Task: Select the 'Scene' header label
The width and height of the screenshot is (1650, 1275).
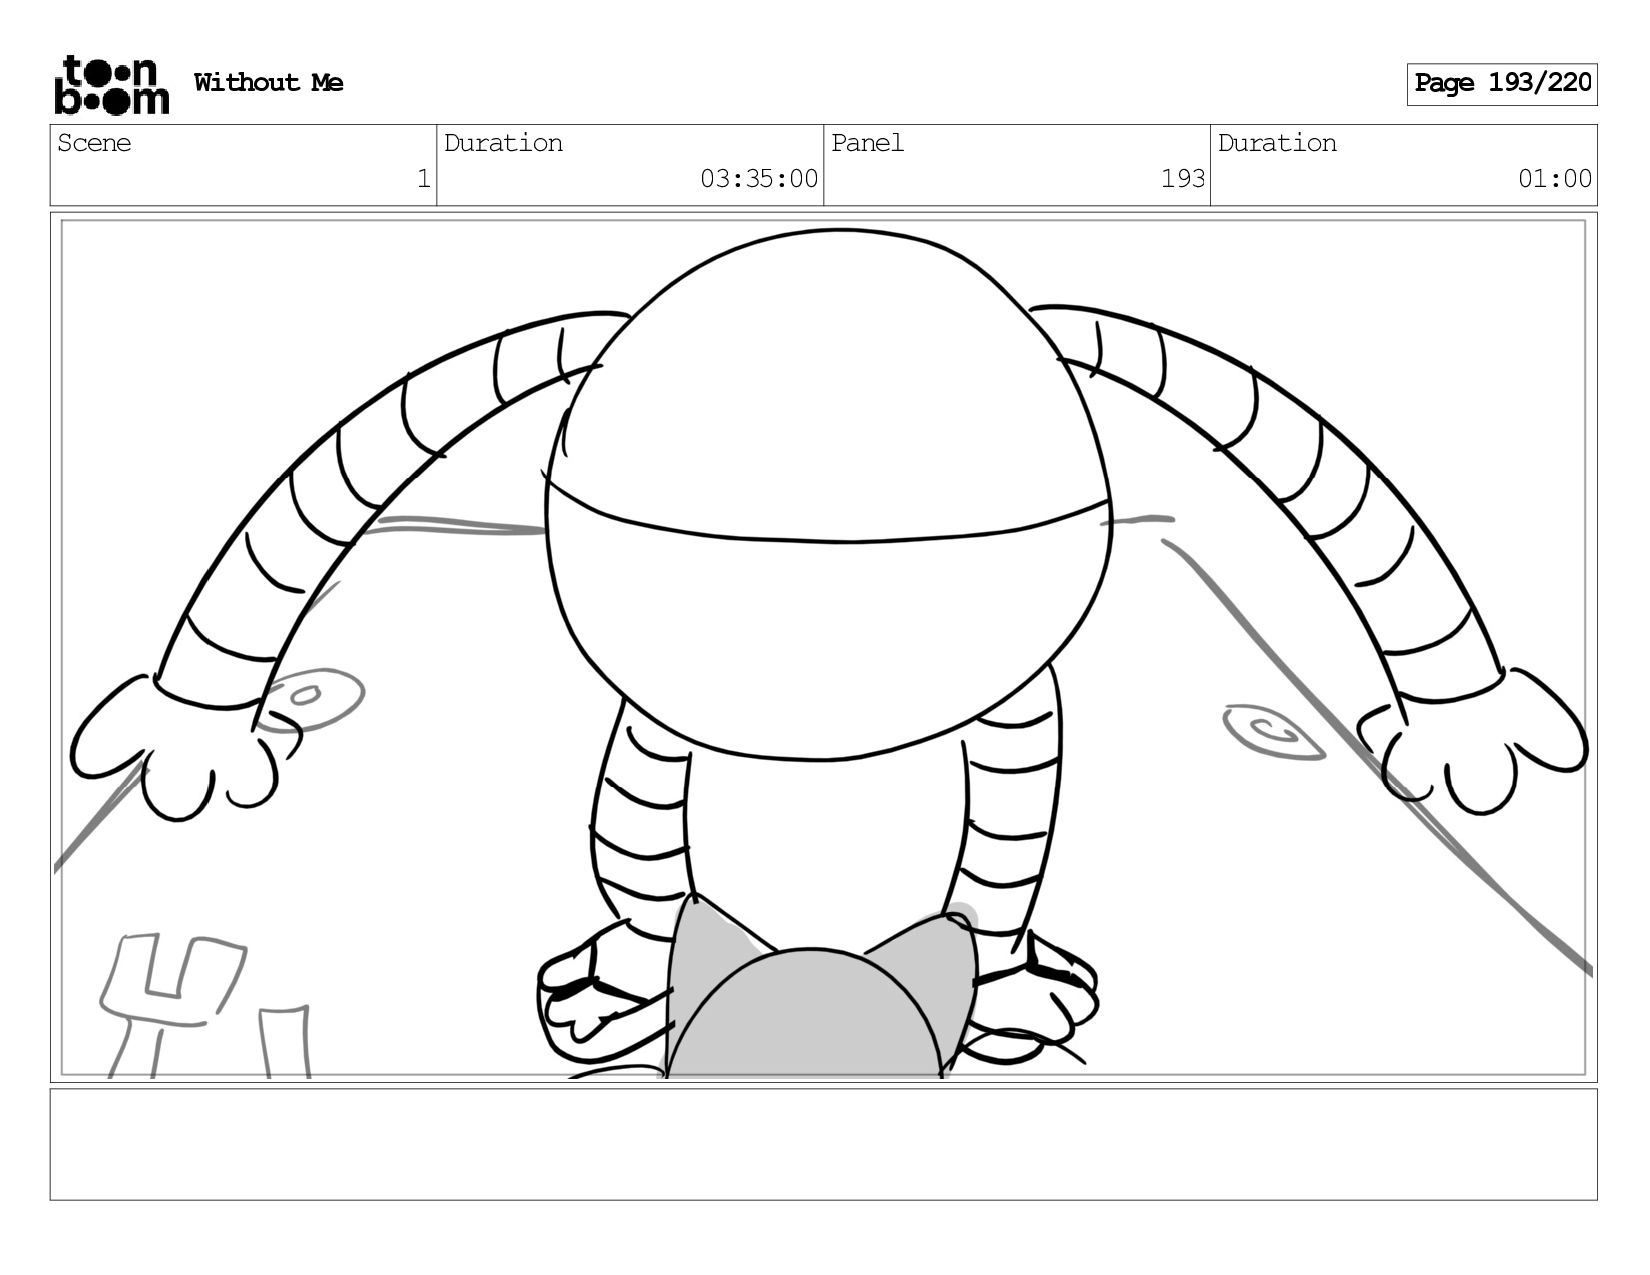Action: point(94,143)
